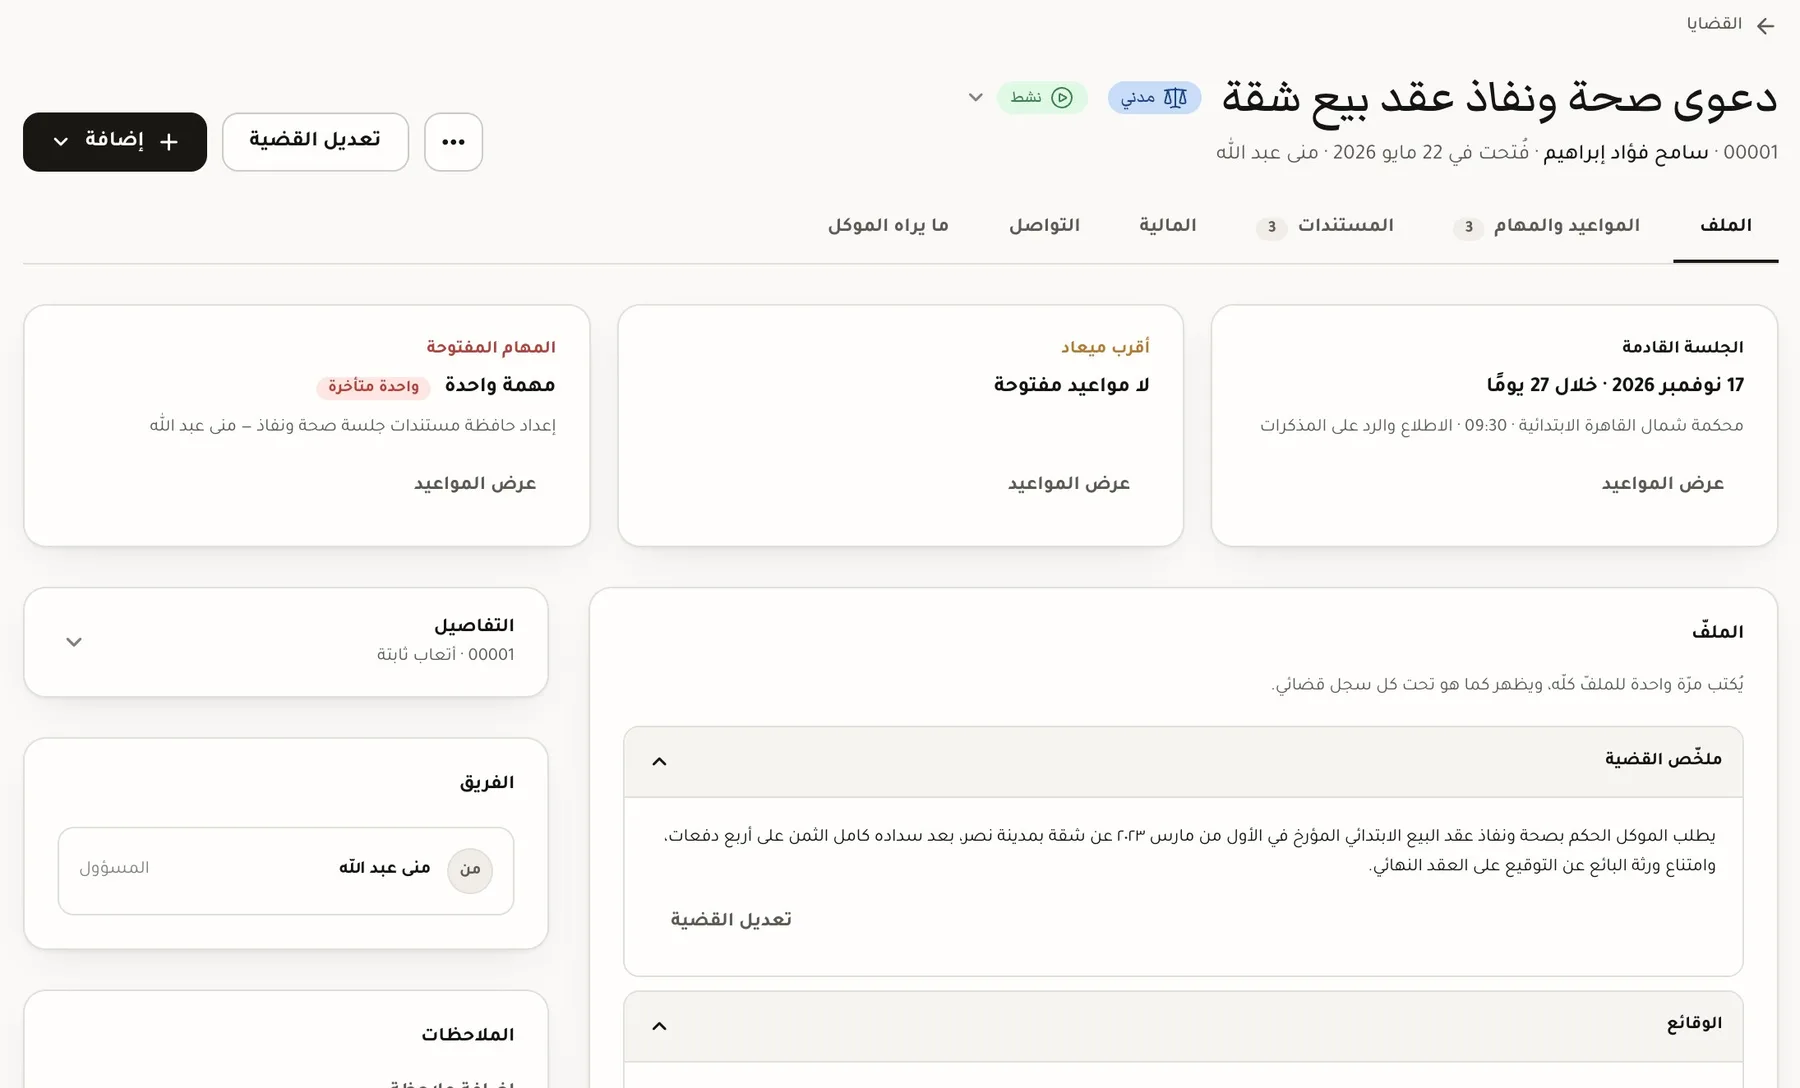Image resolution: width=1800 pixels, height=1088 pixels.
Task: Click the مدني scales badge
Action: (x=1154, y=97)
